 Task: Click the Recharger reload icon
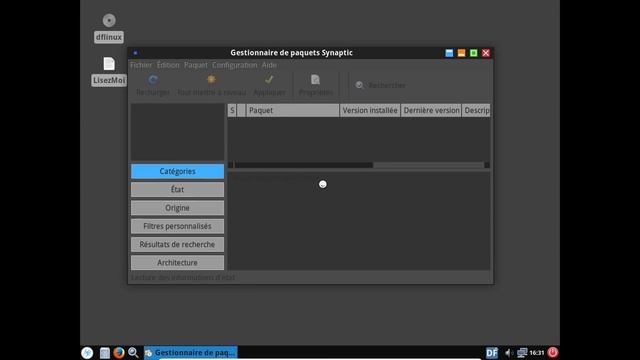(153, 80)
